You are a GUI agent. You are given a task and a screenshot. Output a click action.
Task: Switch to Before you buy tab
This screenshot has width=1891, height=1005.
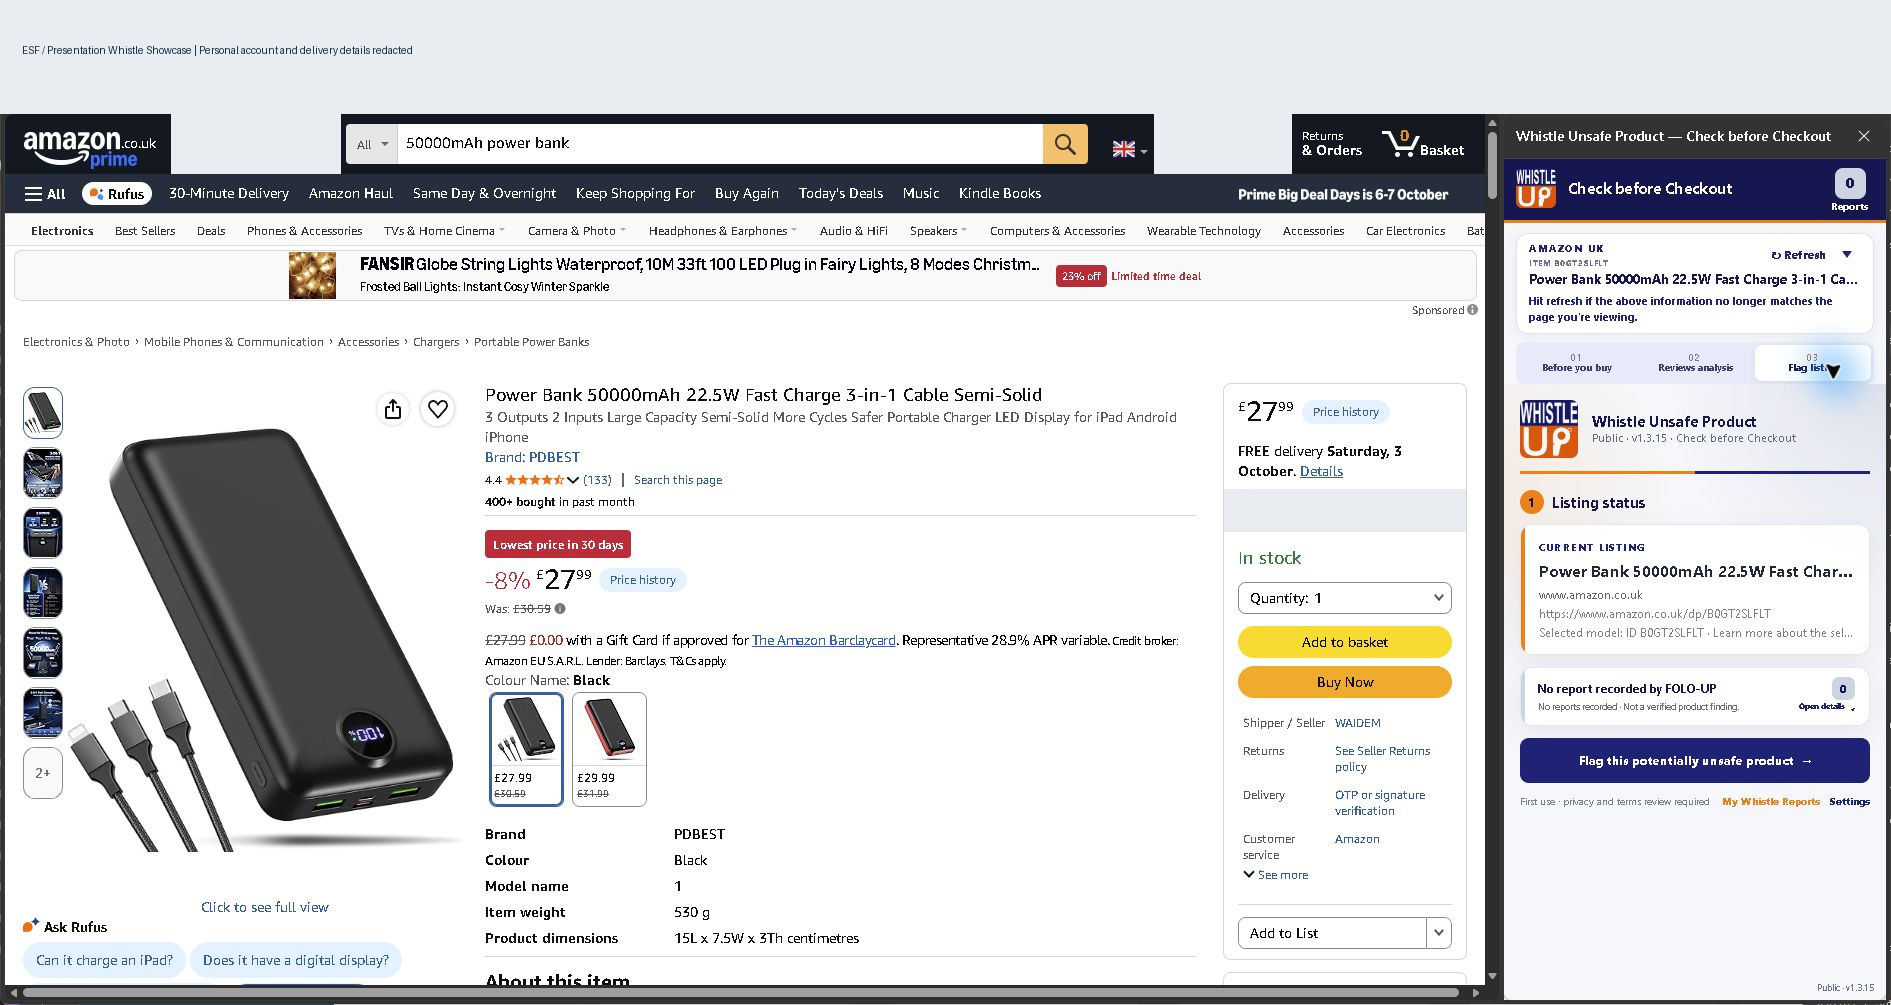pyautogui.click(x=1577, y=363)
